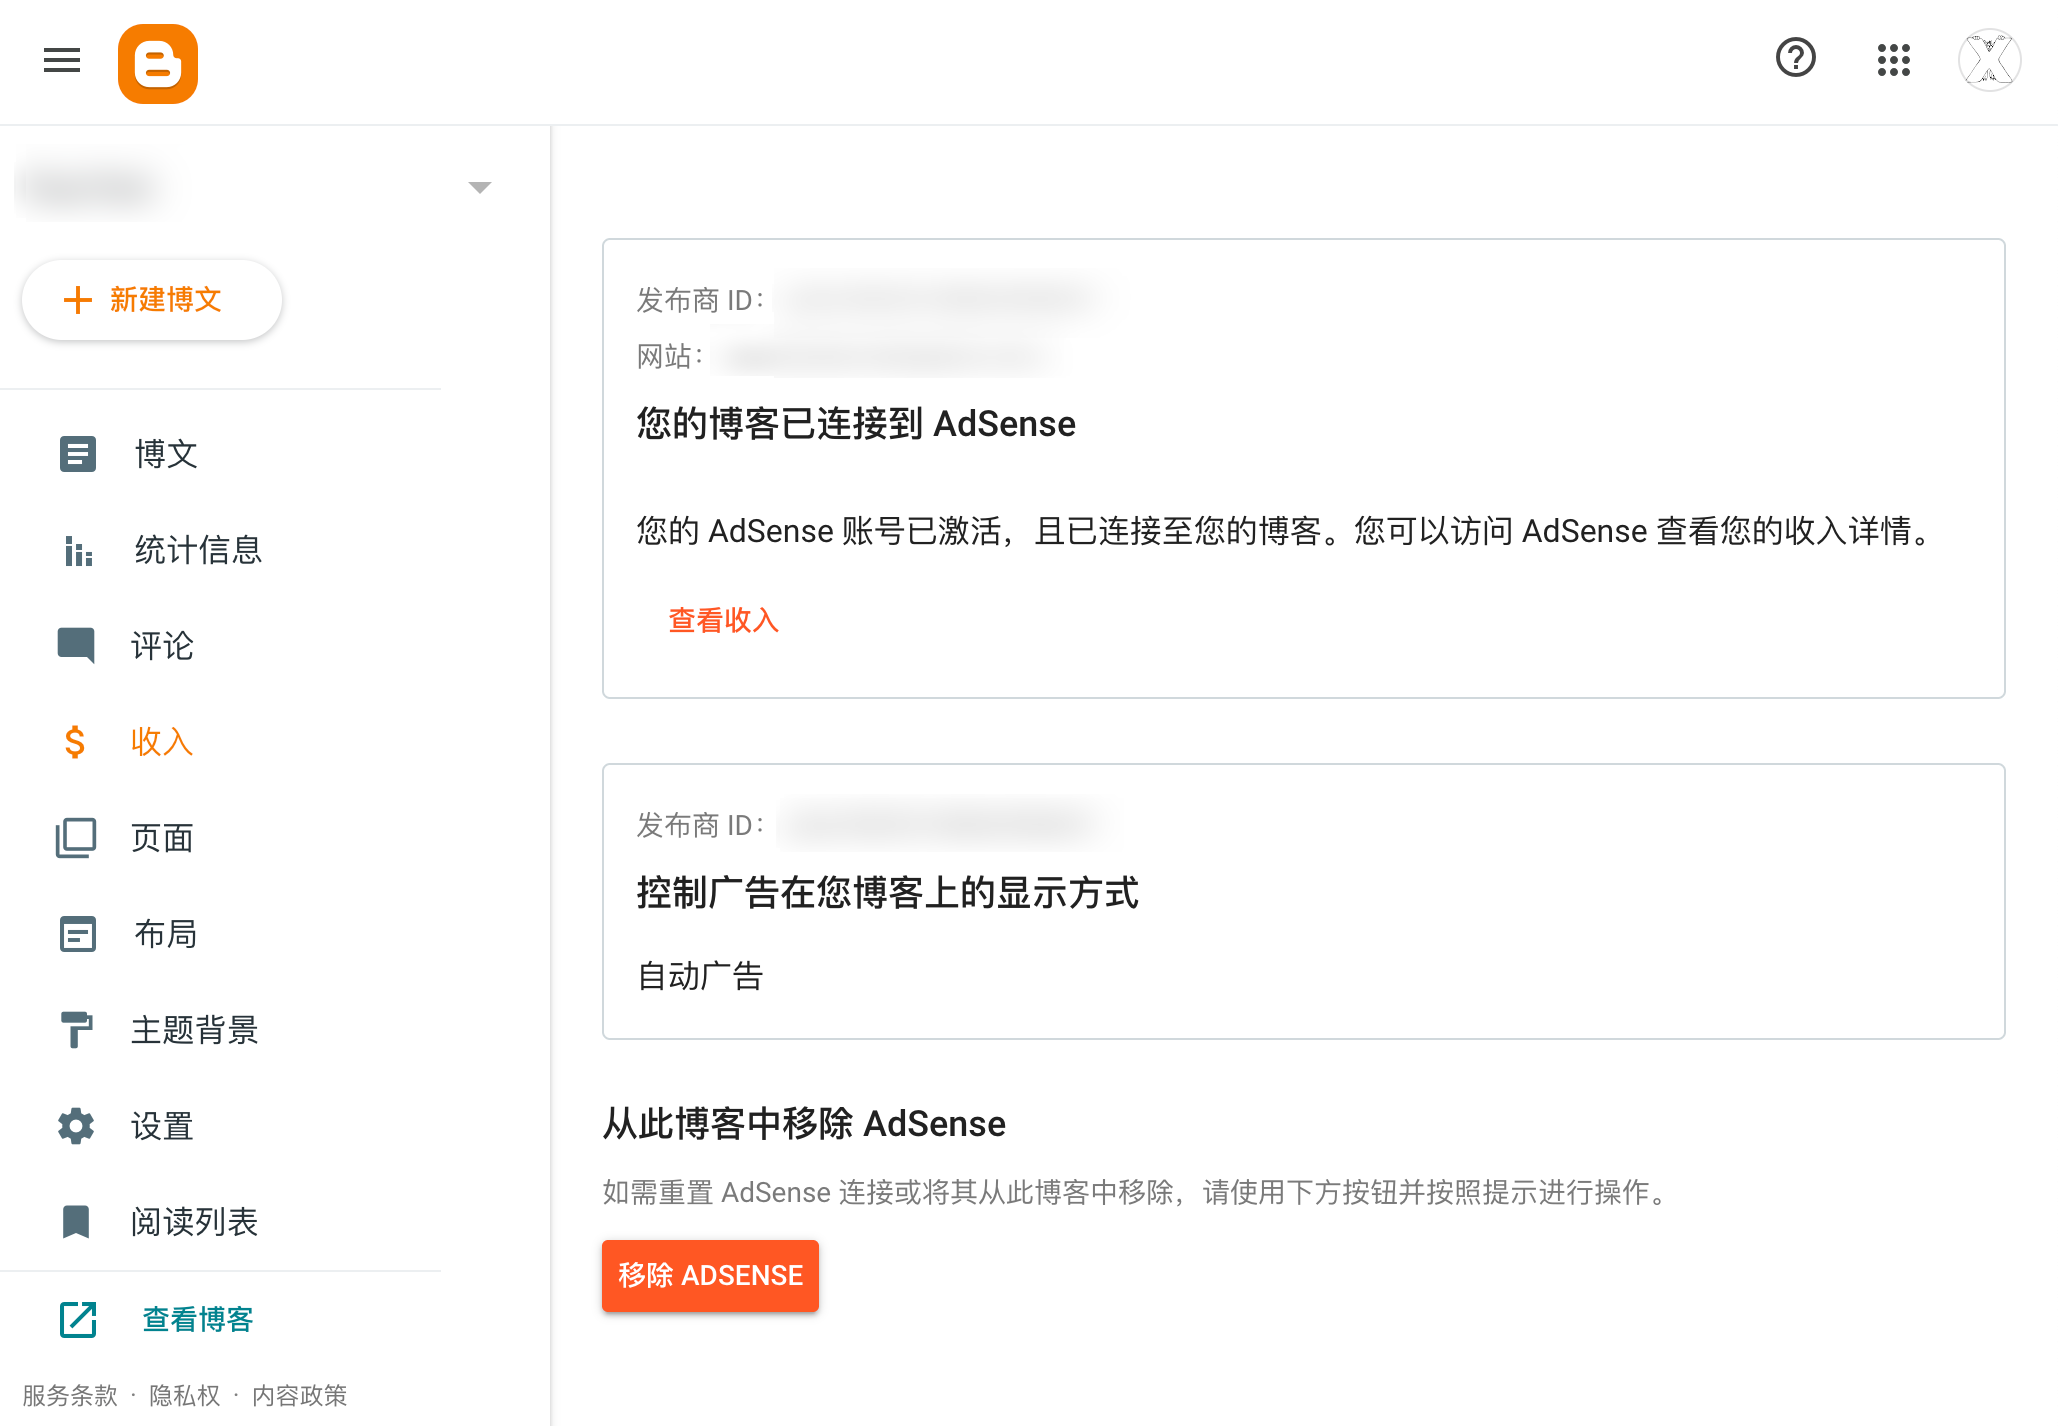Click the Blogger logo

coord(157,63)
